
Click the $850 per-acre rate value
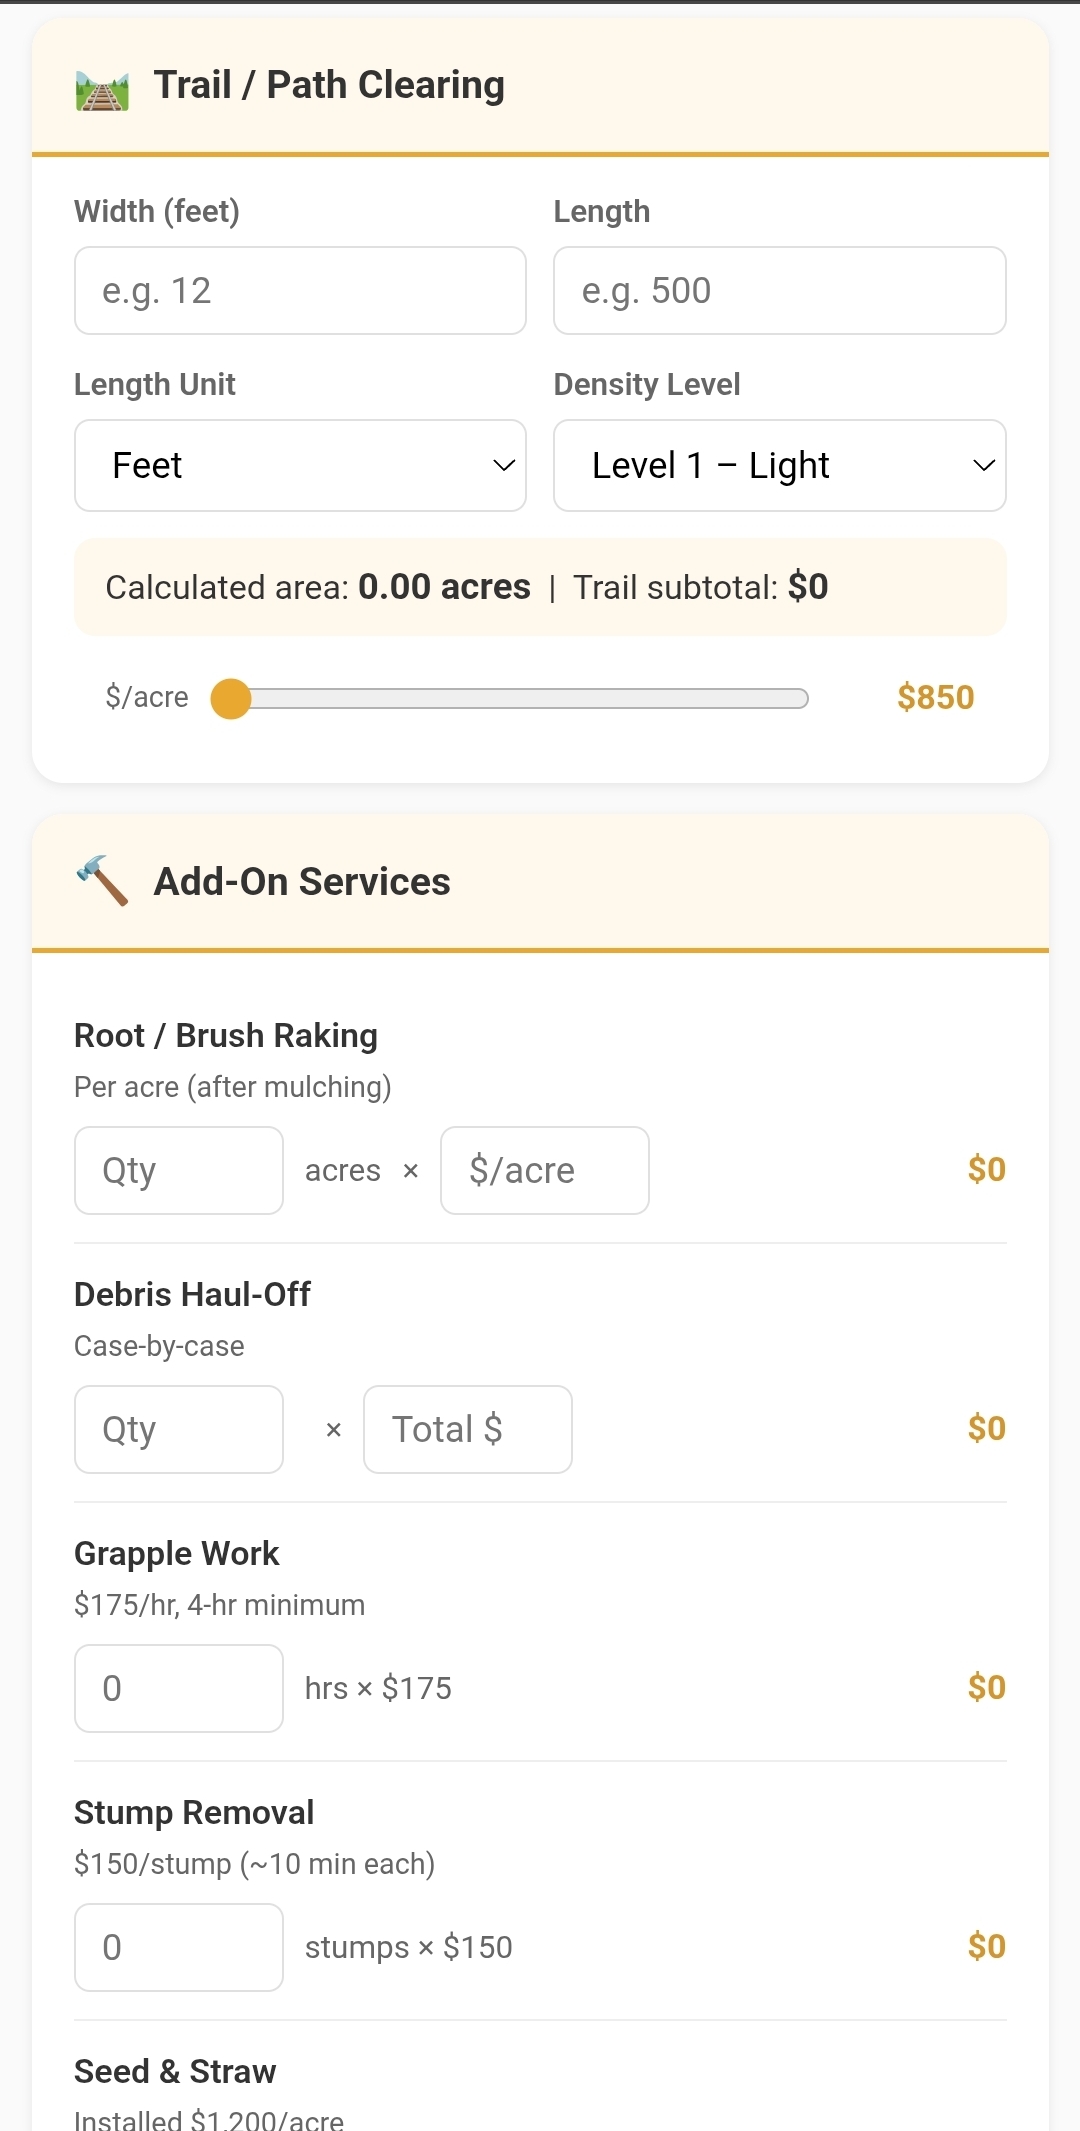pos(935,698)
